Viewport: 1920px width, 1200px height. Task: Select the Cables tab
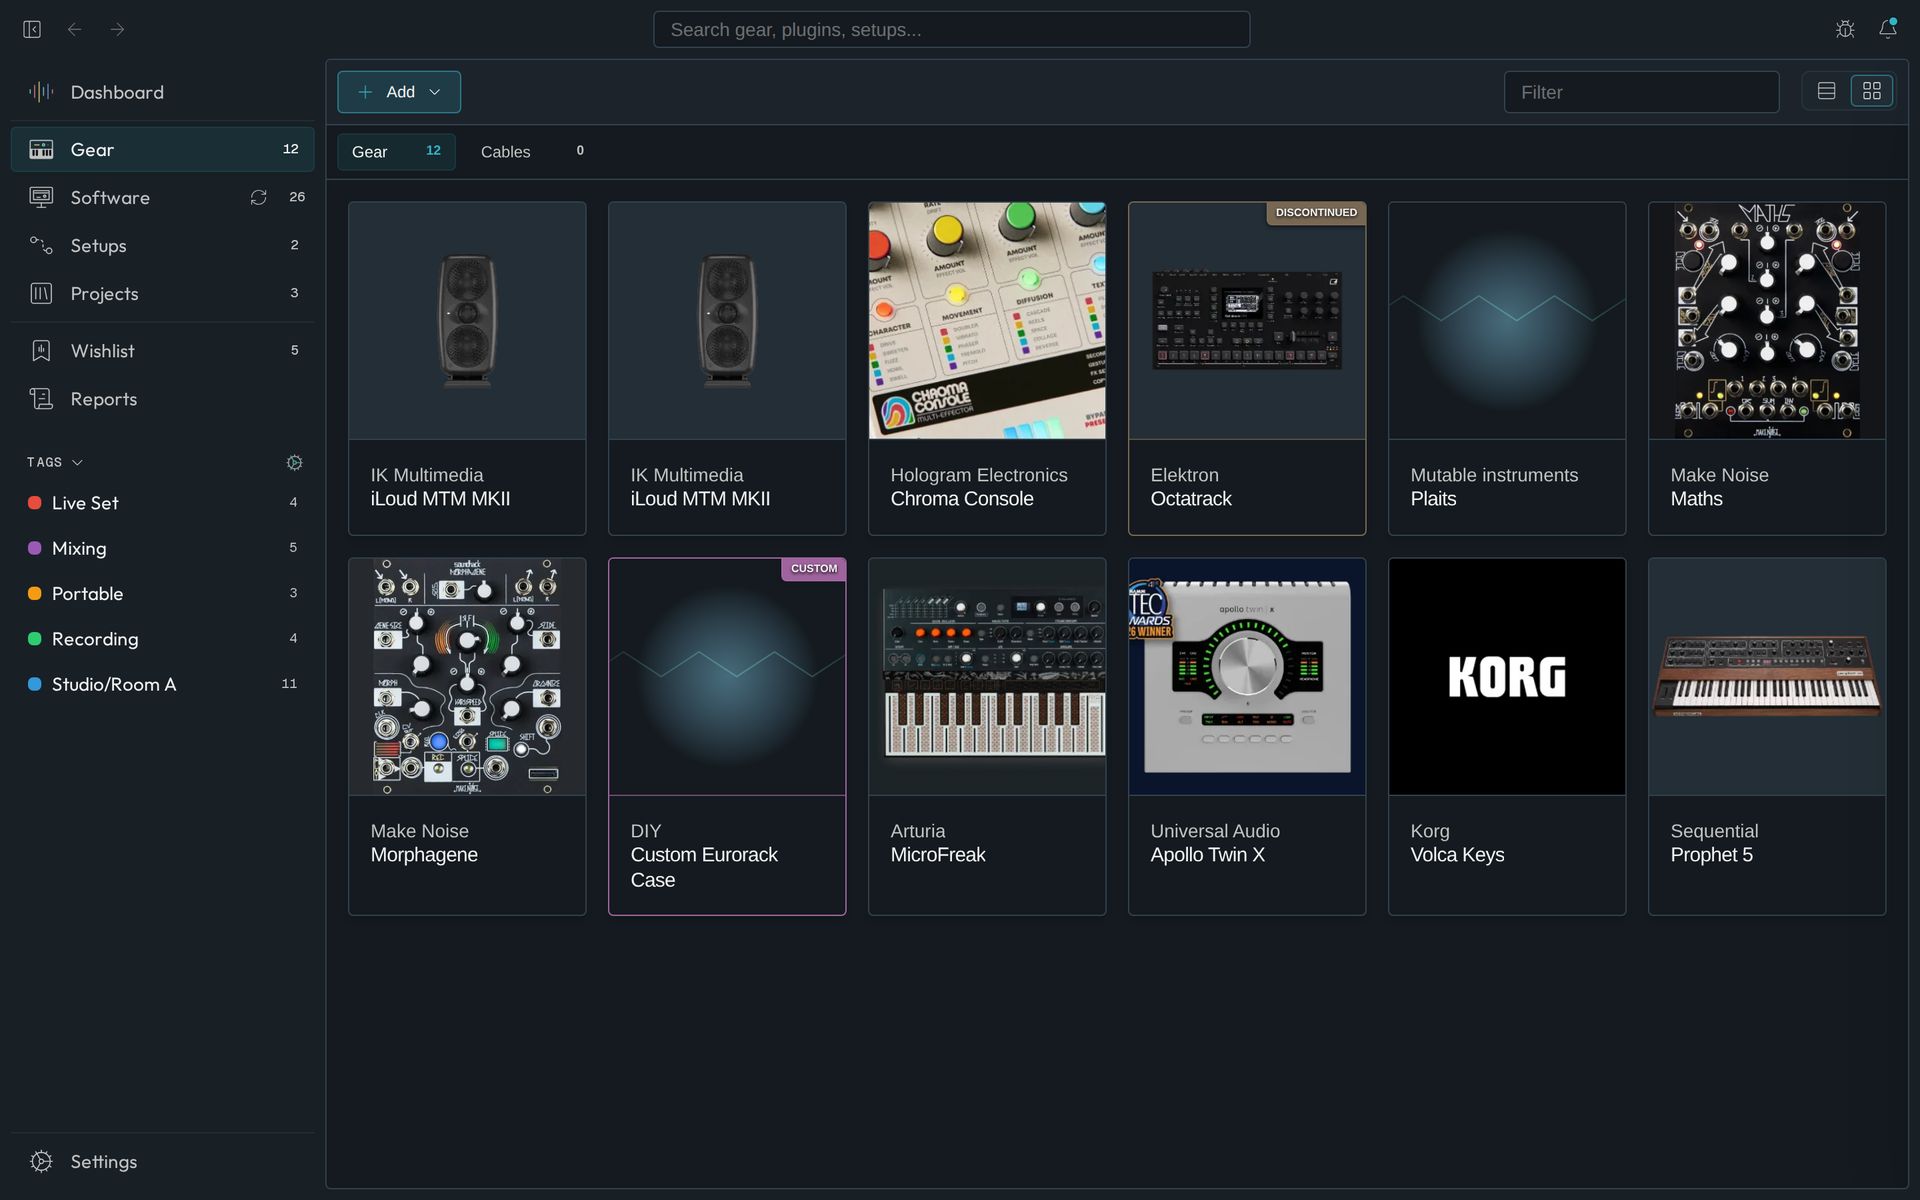531,151
